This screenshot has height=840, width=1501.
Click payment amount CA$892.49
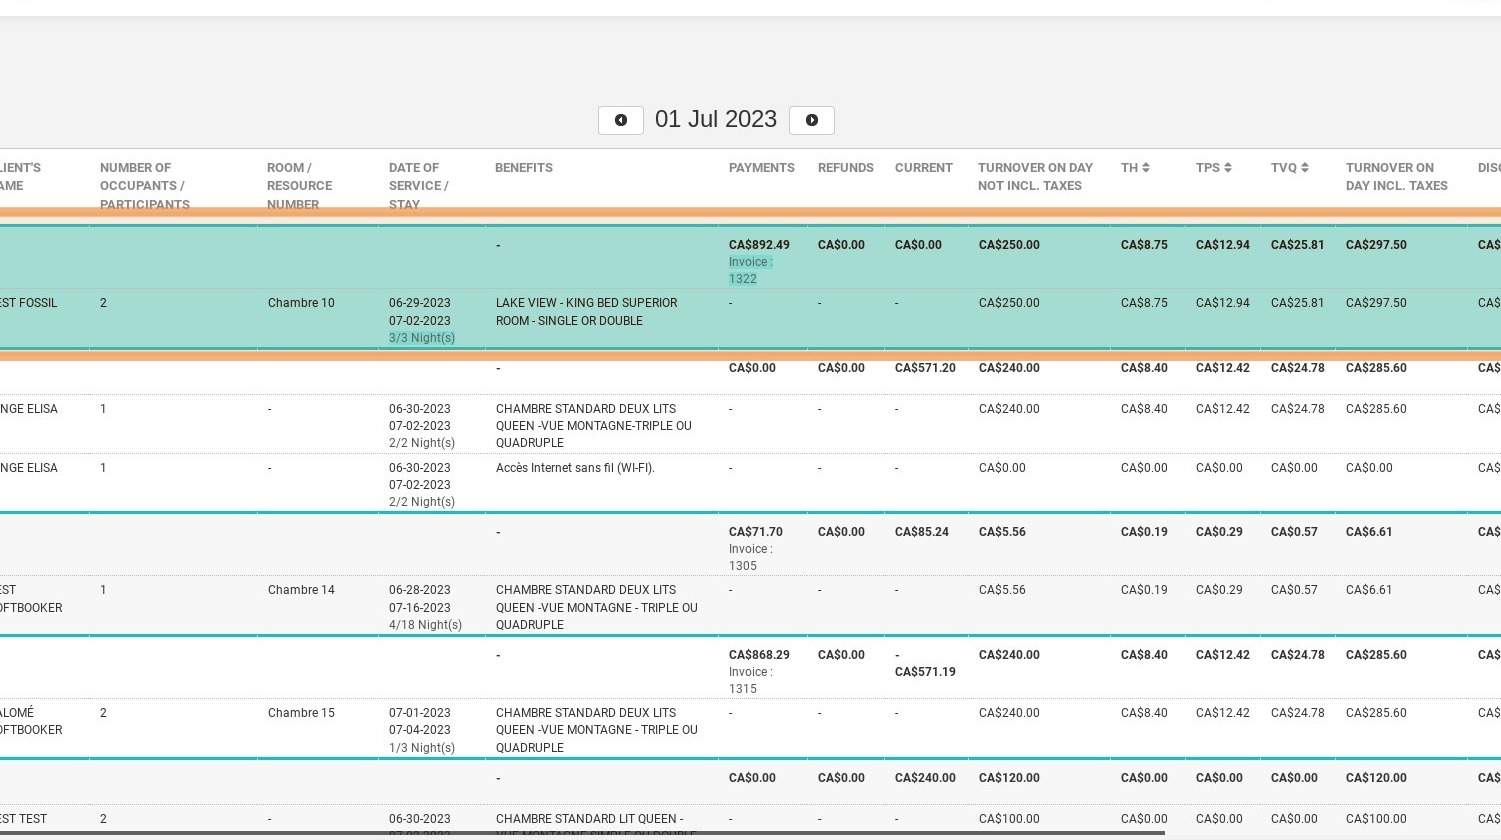pos(759,245)
